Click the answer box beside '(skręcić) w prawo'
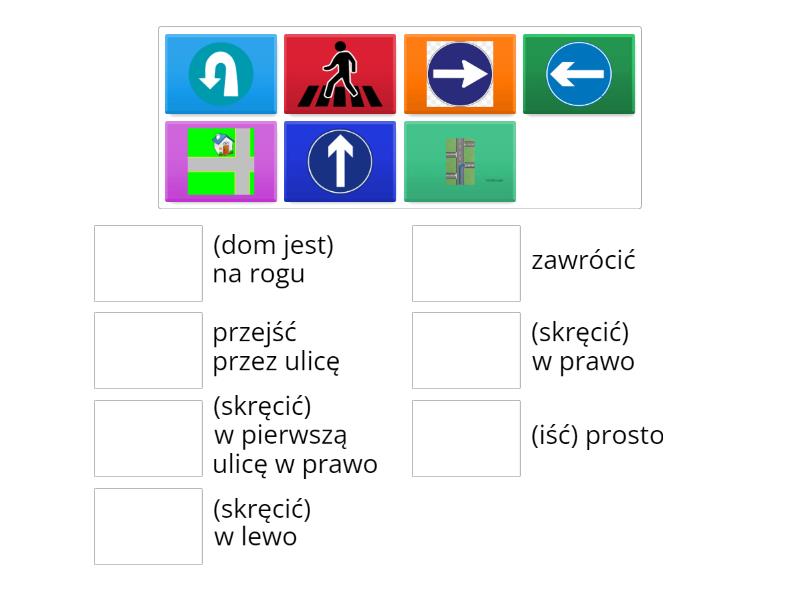This screenshot has width=800, height=600. pos(466,350)
